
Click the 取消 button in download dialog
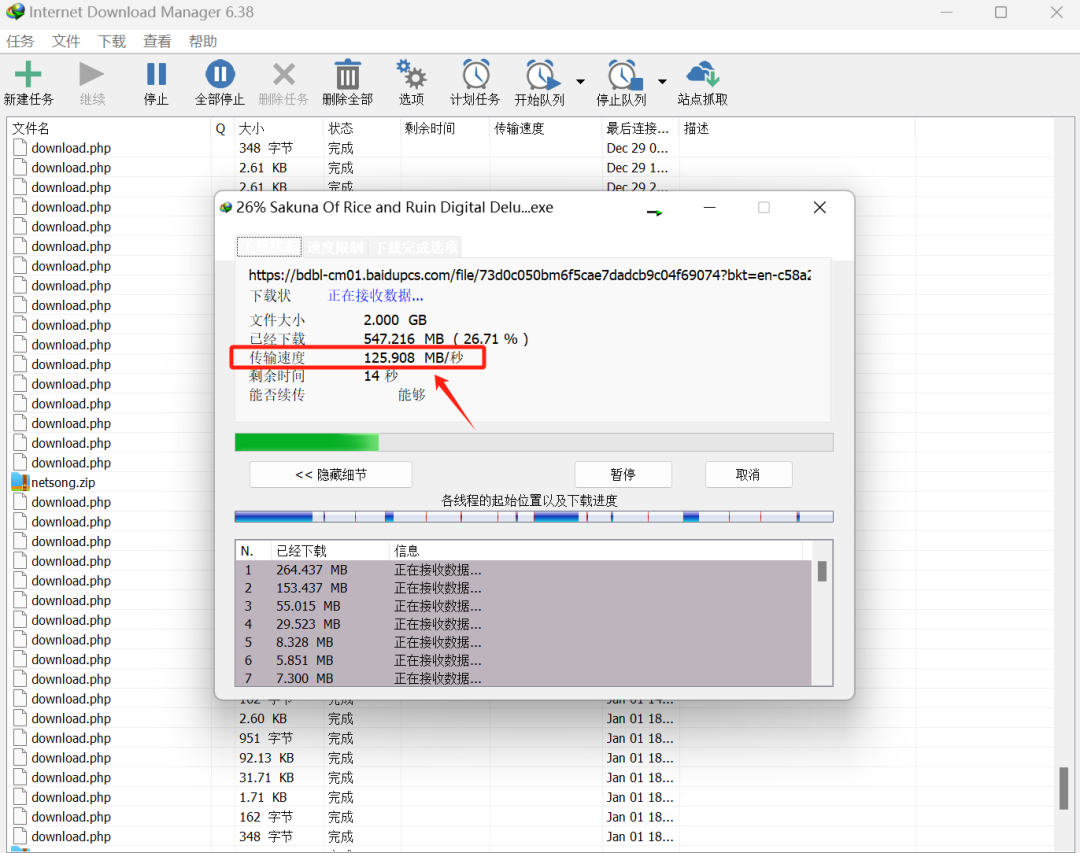748,475
